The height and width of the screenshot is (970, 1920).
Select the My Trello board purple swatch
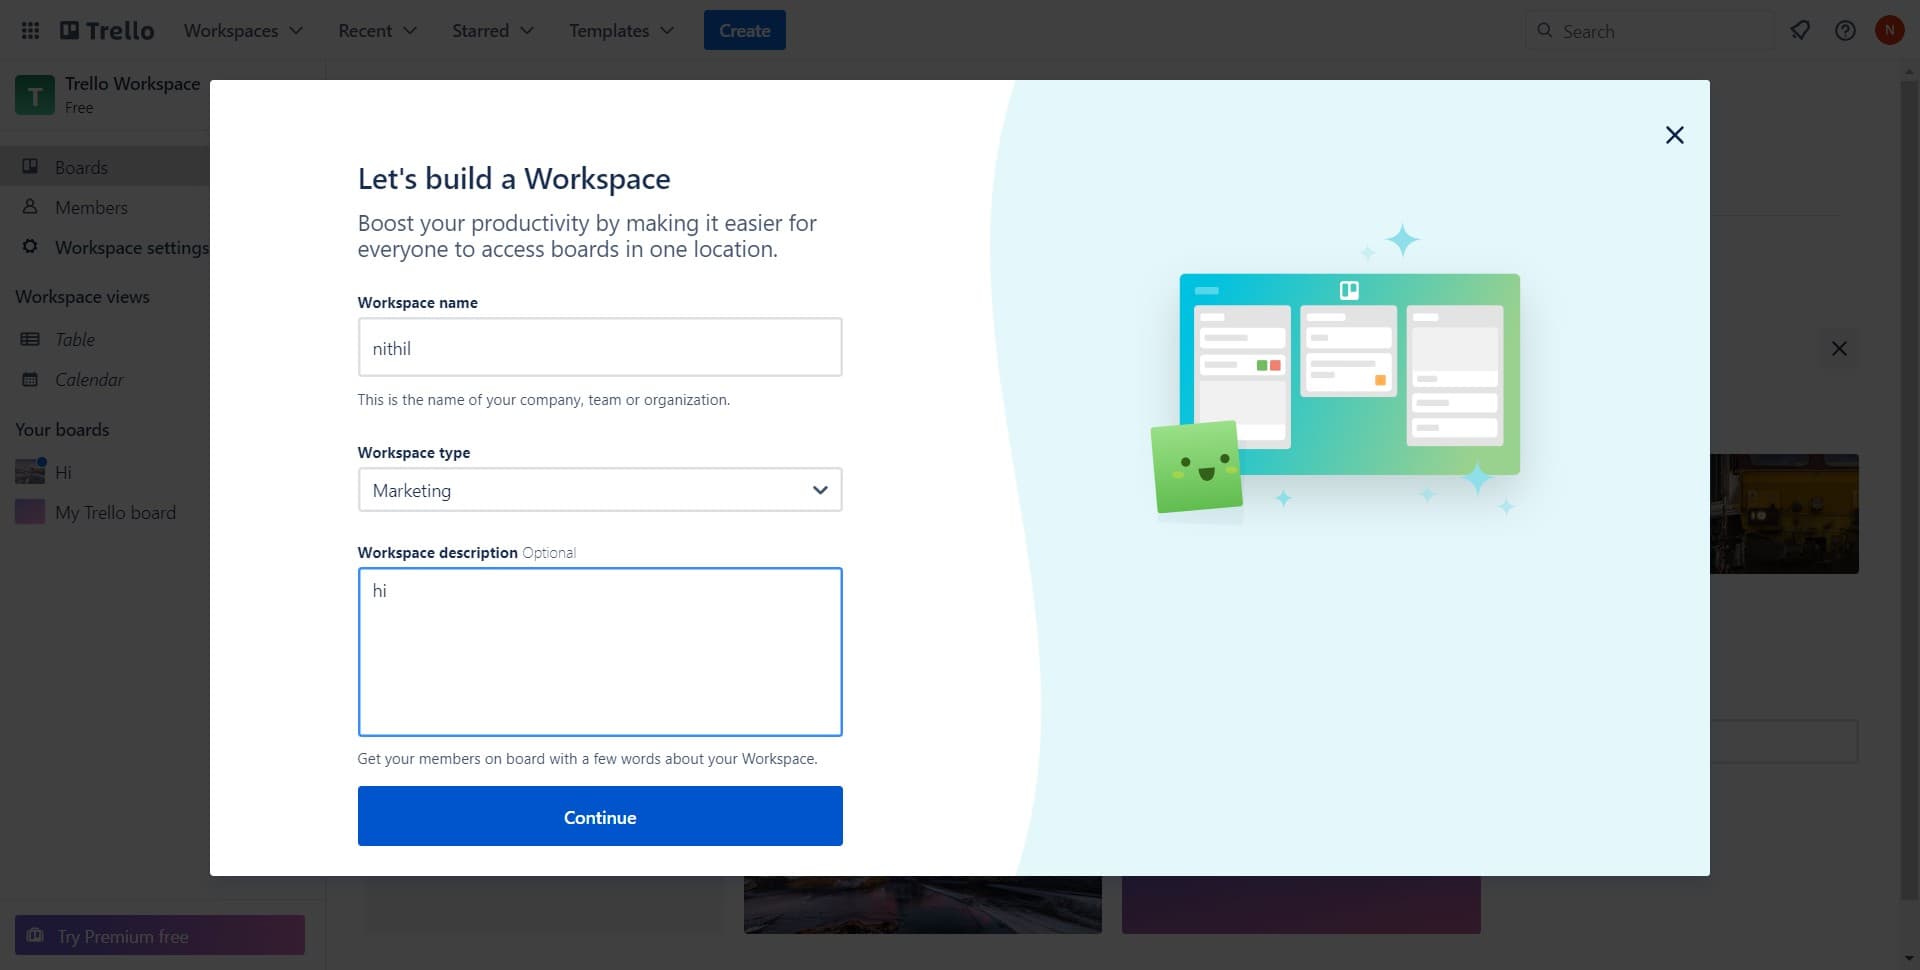[30, 512]
